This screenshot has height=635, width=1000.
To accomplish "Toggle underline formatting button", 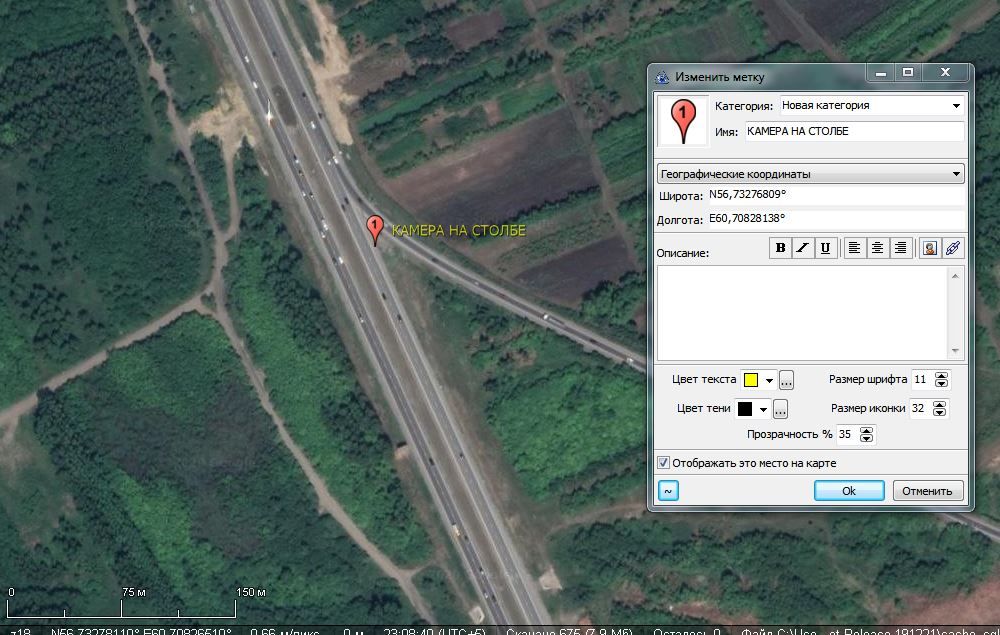I will [825, 249].
